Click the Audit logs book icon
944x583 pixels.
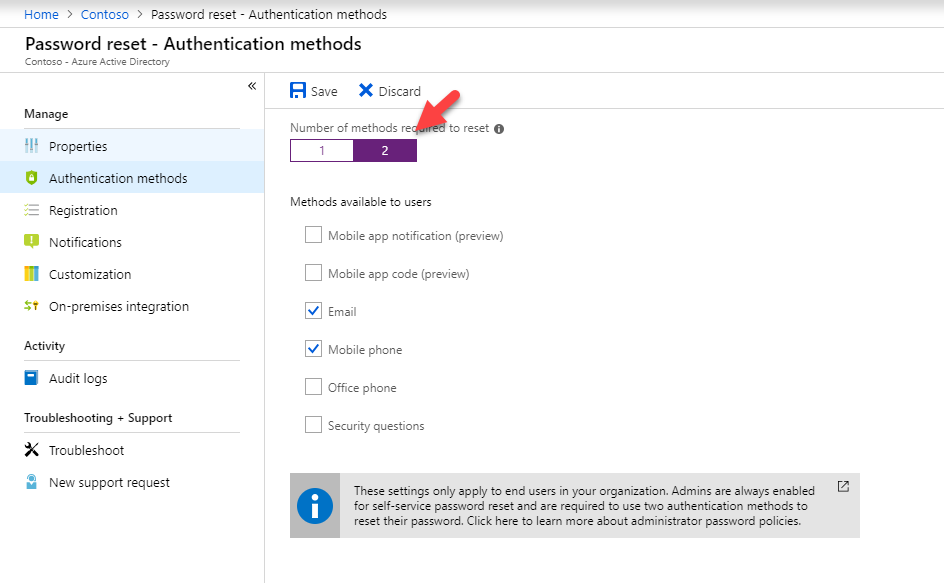[x=31, y=378]
